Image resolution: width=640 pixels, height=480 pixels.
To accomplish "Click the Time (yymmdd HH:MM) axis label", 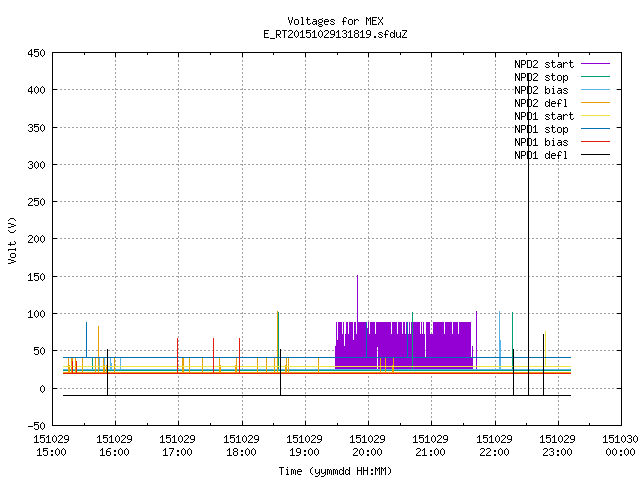I will coord(335,471).
